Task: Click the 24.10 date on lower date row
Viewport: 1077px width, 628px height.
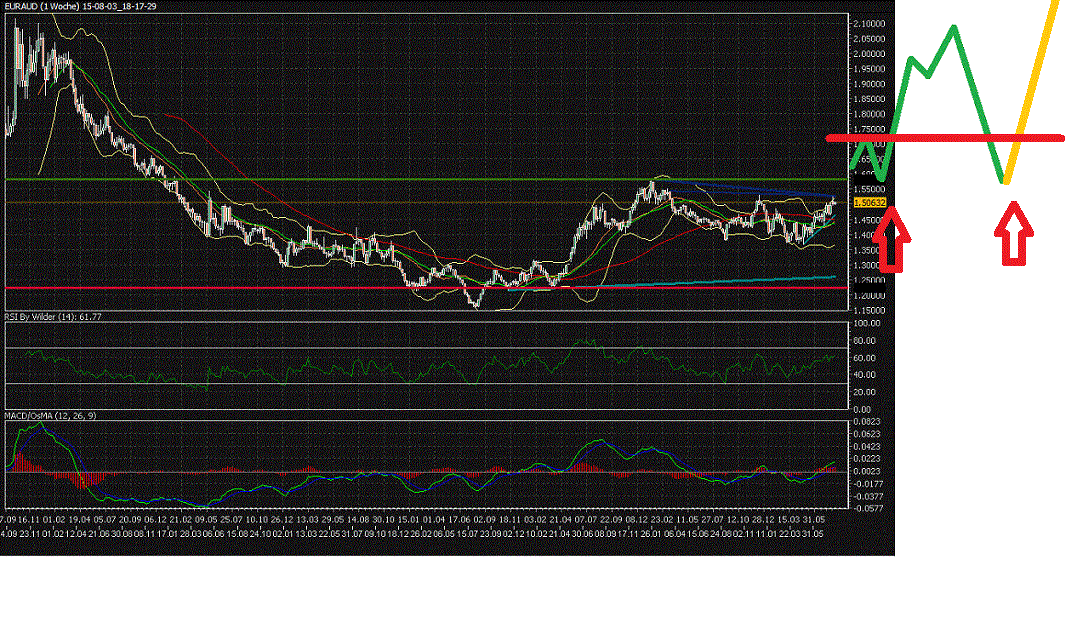Action: (x=260, y=534)
